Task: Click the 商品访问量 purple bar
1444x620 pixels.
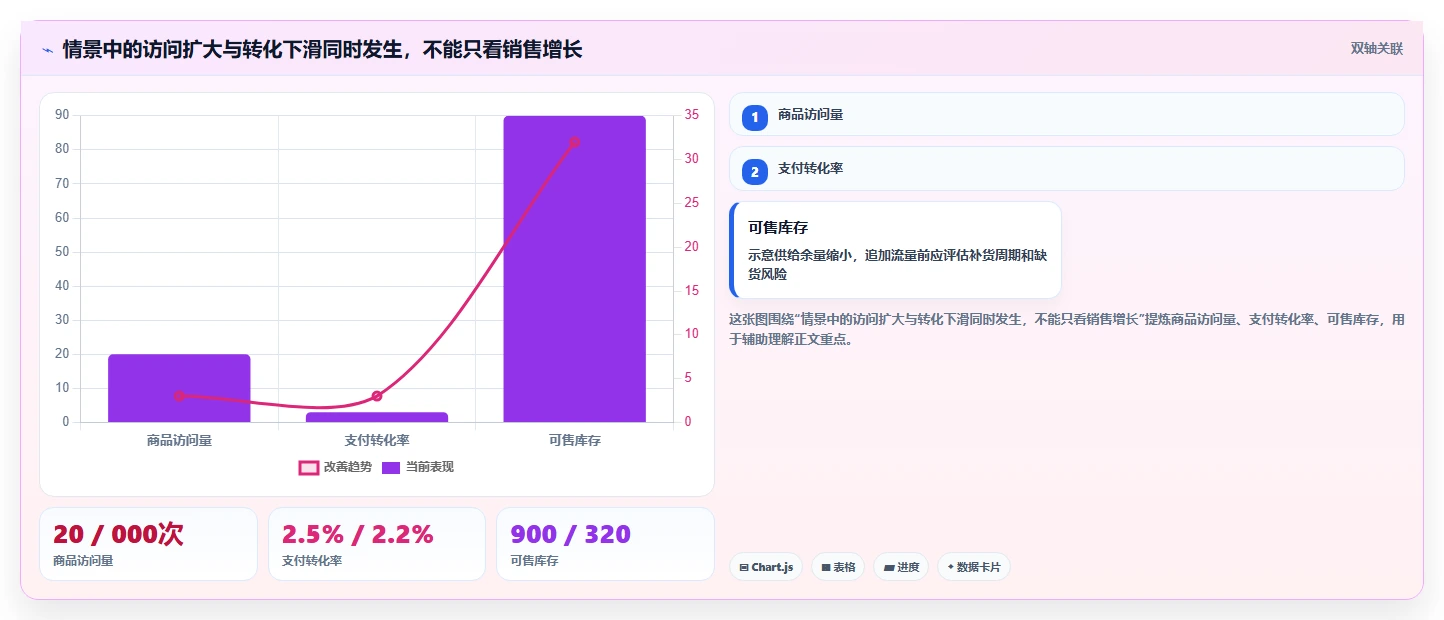Action: 179,388
